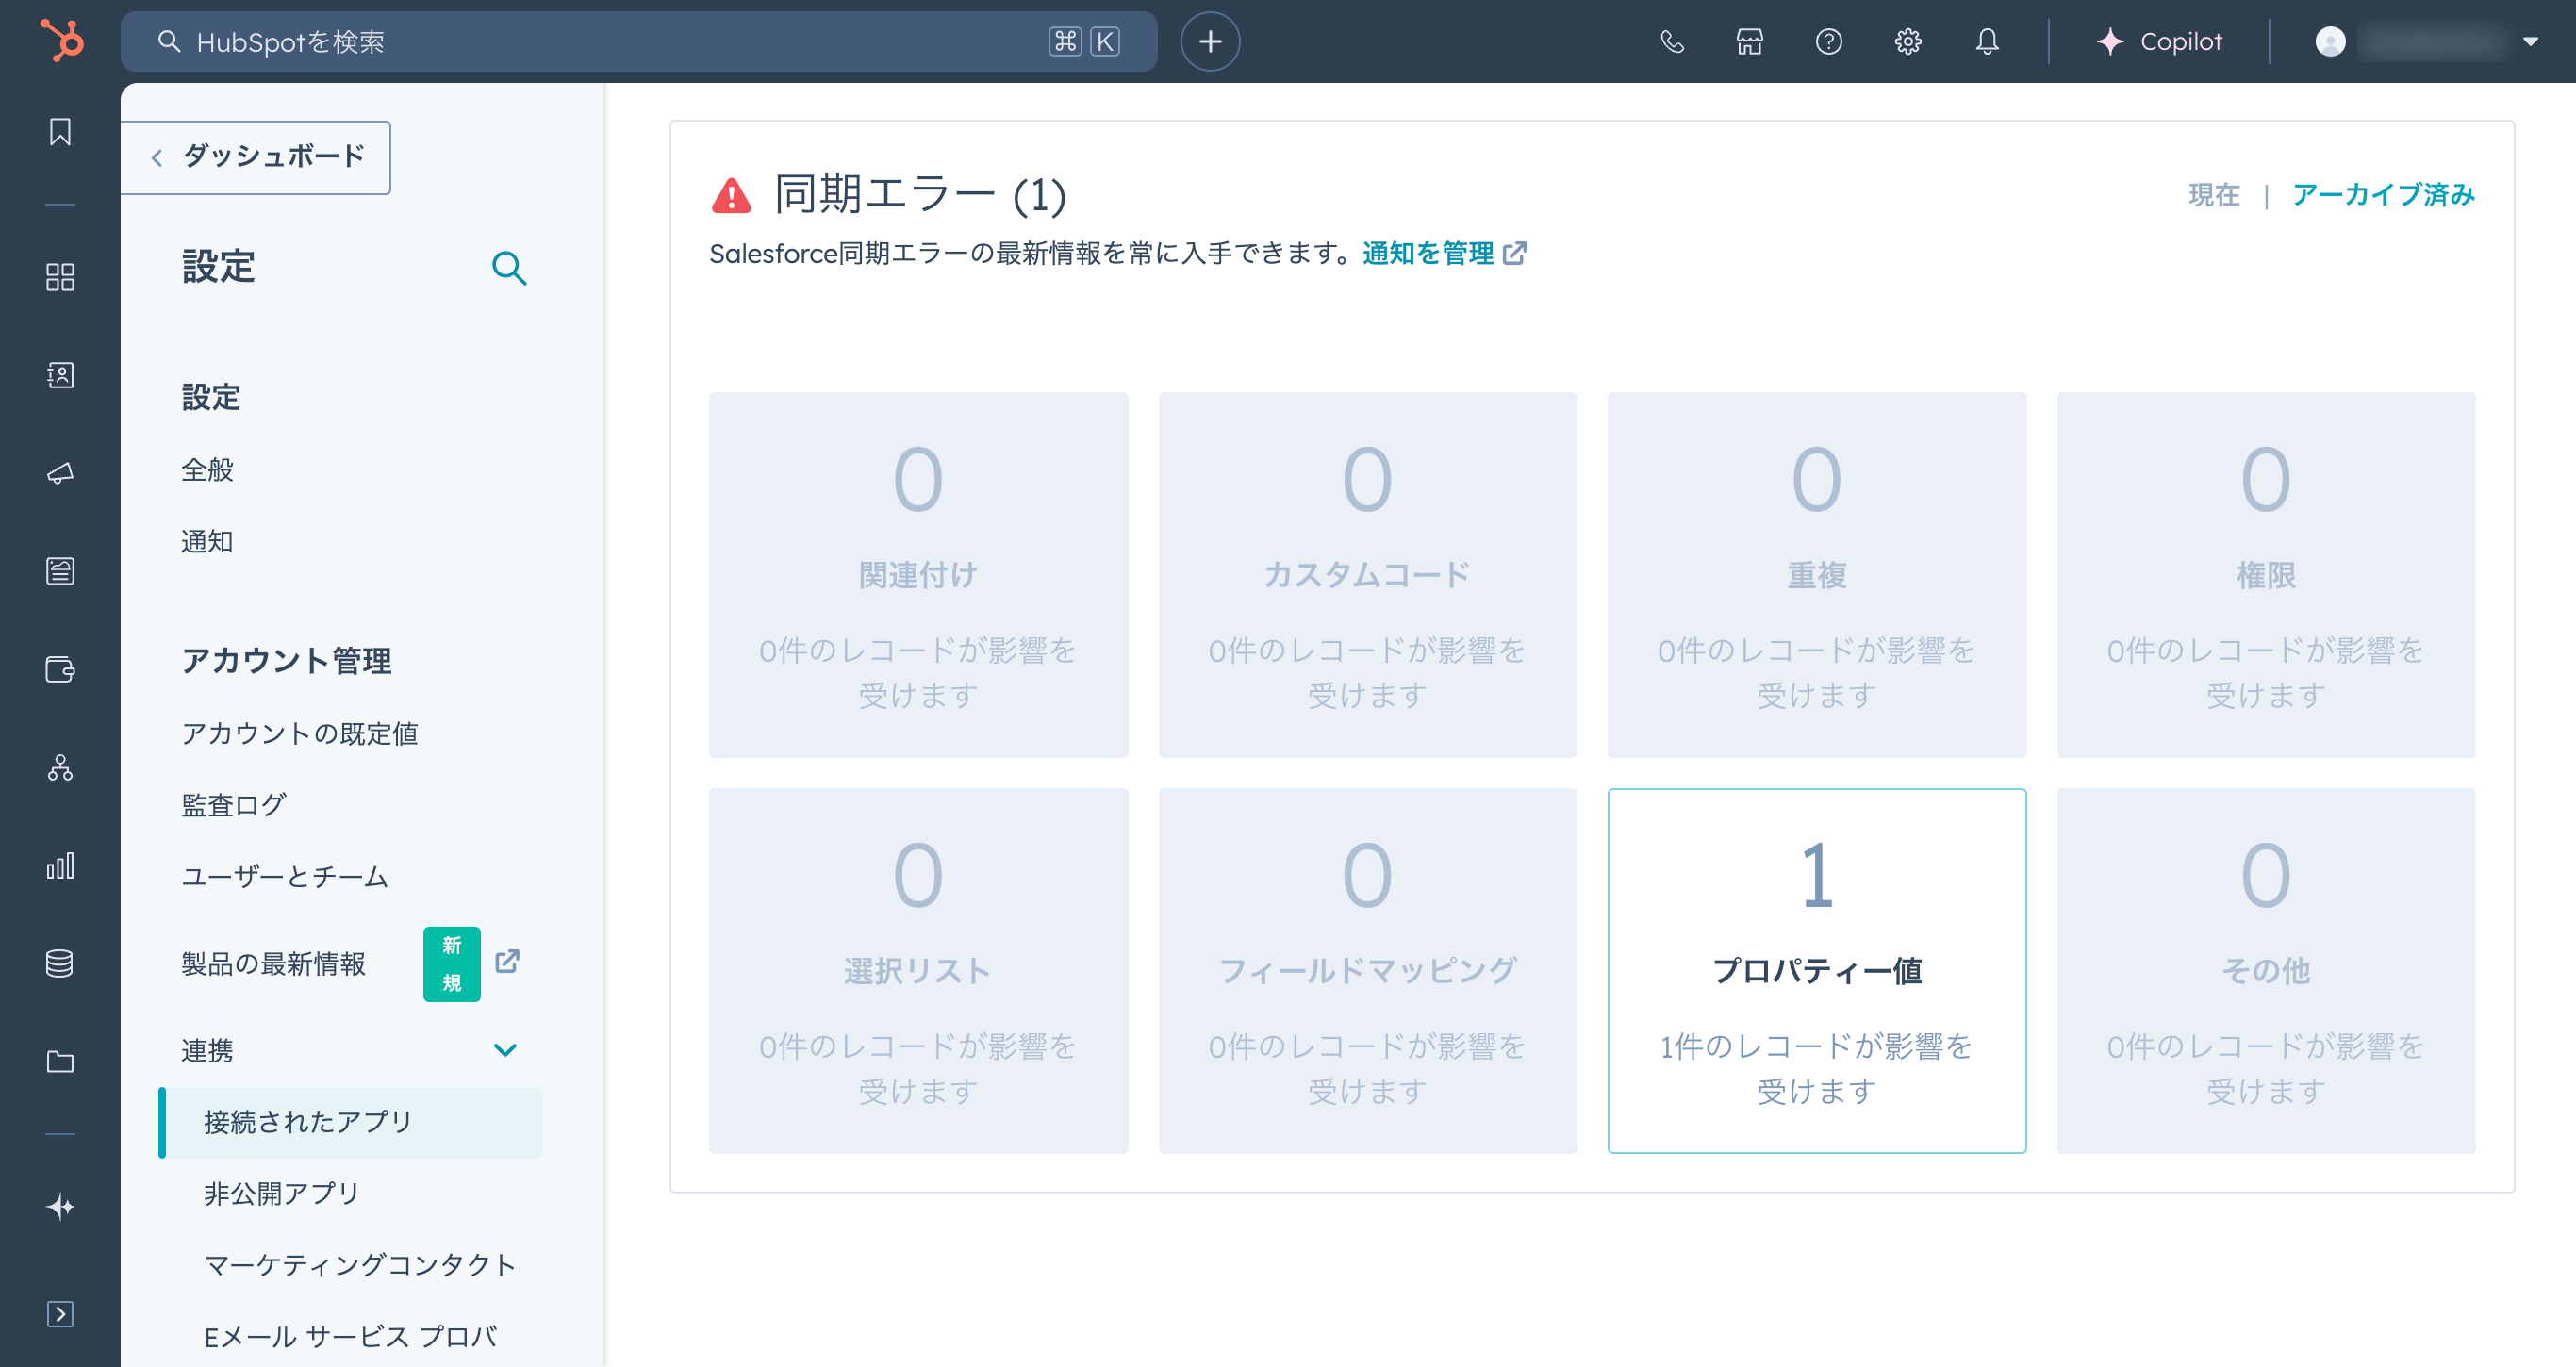This screenshot has height=1367, width=2576.
Task: Search settings with the magnifier icon
Action: tap(509, 268)
